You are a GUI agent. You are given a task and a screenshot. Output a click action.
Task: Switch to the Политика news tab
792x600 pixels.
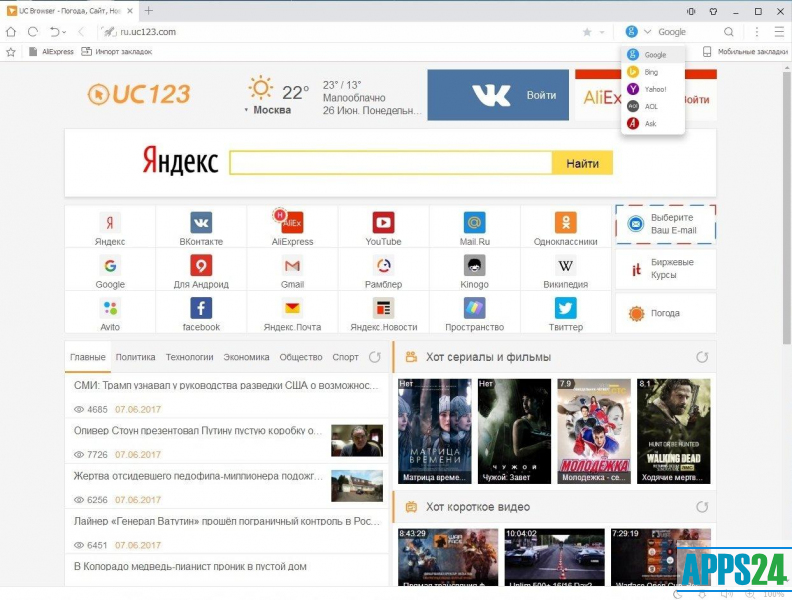[135, 357]
